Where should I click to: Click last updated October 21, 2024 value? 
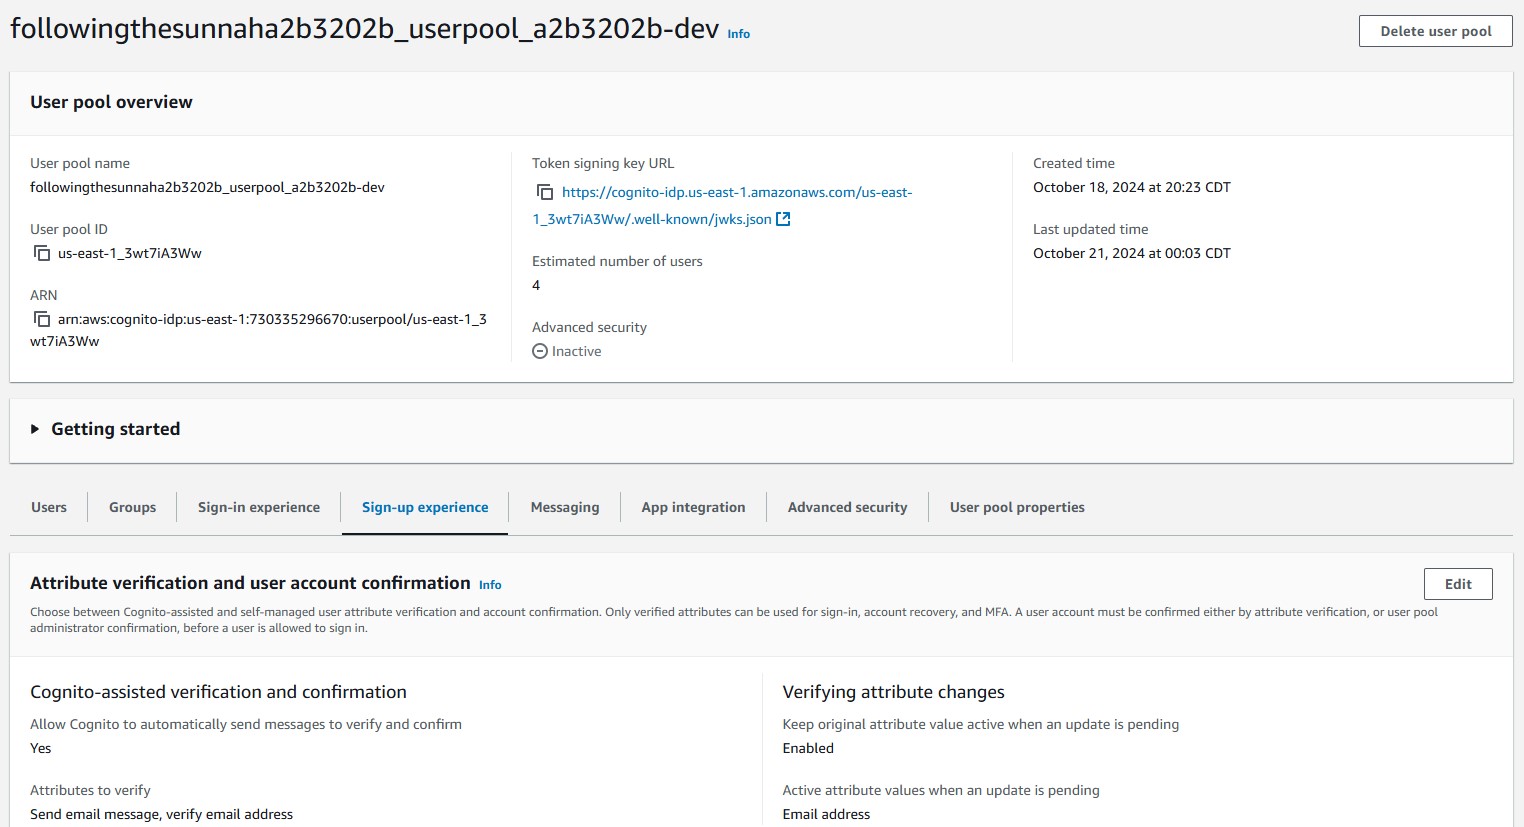pyautogui.click(x=1132, y=253)
